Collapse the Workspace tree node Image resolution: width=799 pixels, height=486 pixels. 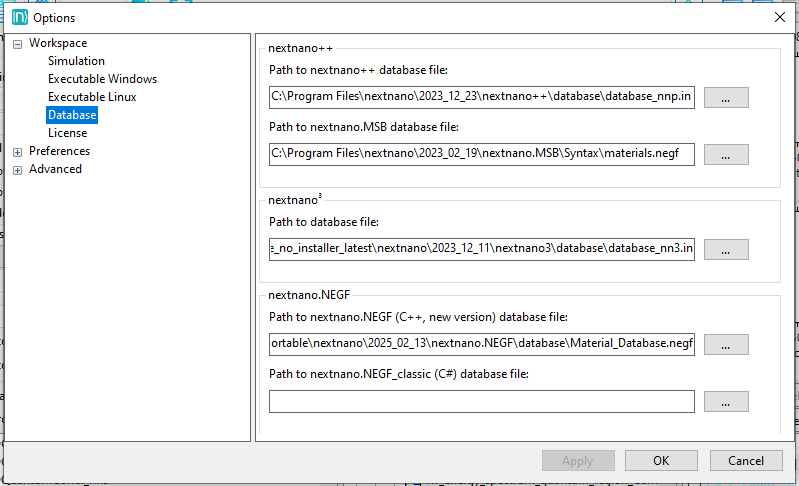18,44
